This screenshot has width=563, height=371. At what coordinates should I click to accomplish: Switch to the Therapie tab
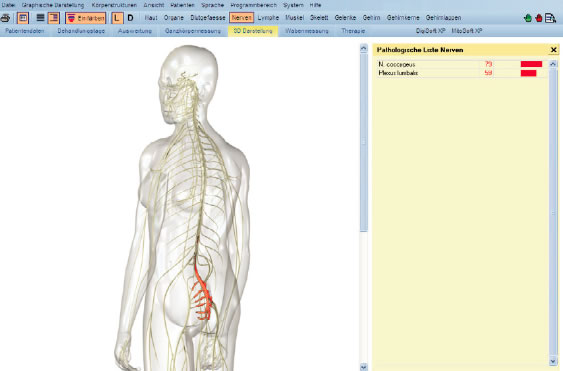click(353, 31)
